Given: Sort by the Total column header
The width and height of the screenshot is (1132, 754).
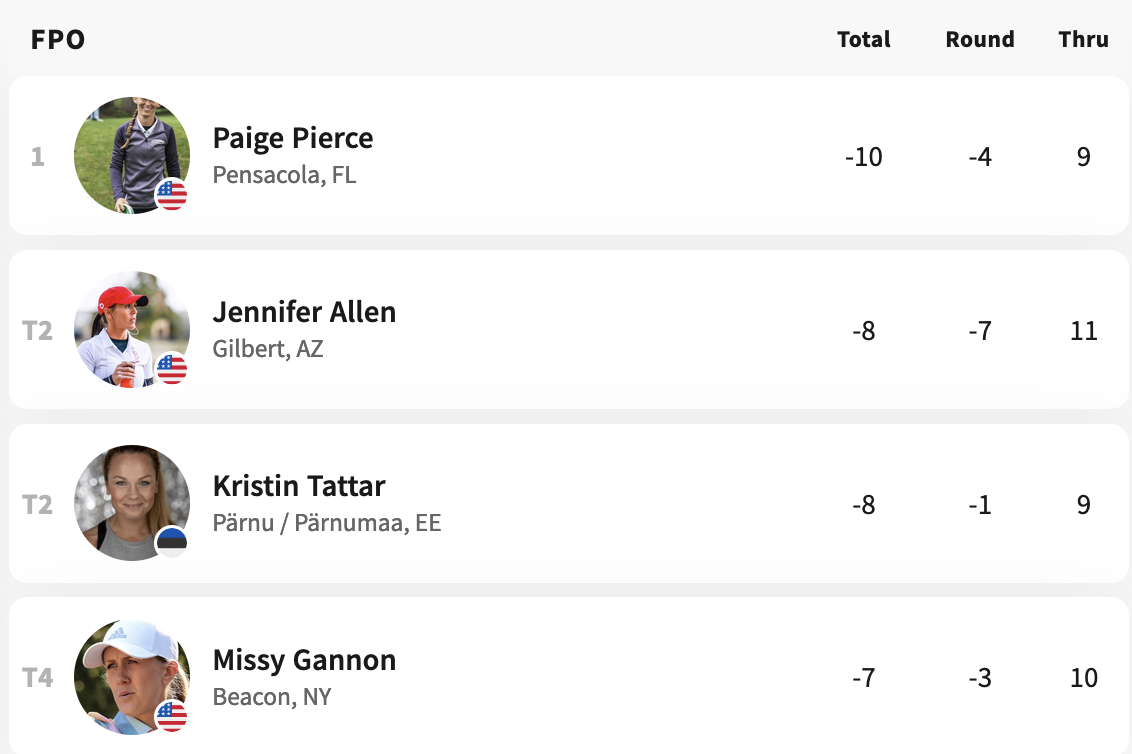Looking at the screenshot, I should (863, 39).
